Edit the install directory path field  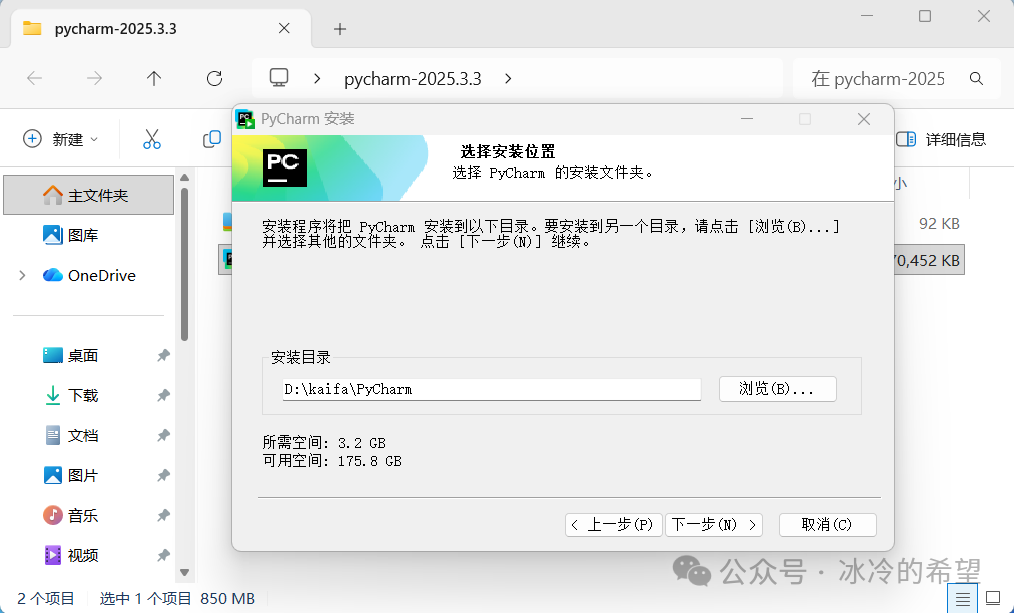coord(490,389)
